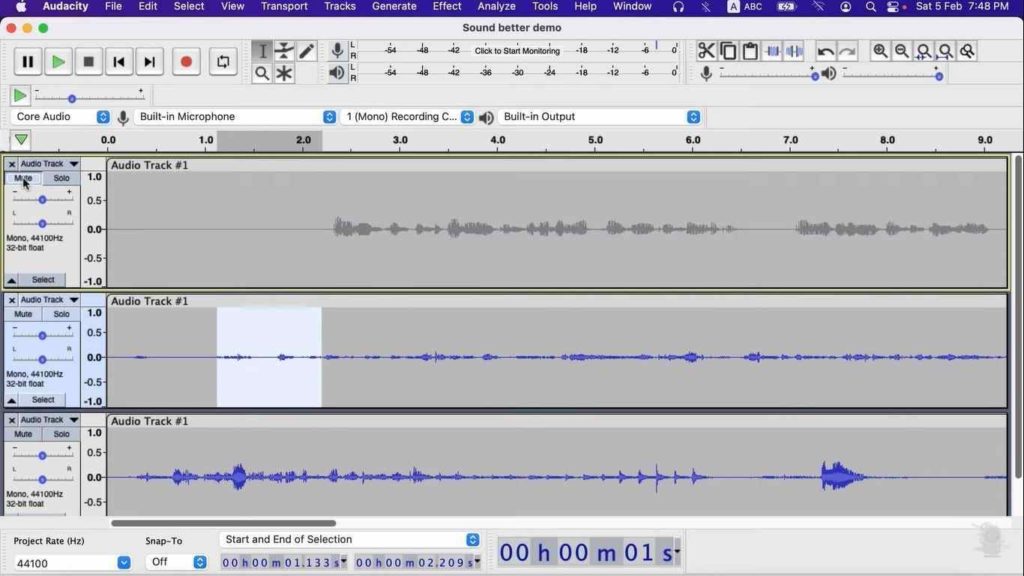The height and width of the screenshot is (576, 1024).
Task: Trim audio outside selection
Action: pos(773,51)
